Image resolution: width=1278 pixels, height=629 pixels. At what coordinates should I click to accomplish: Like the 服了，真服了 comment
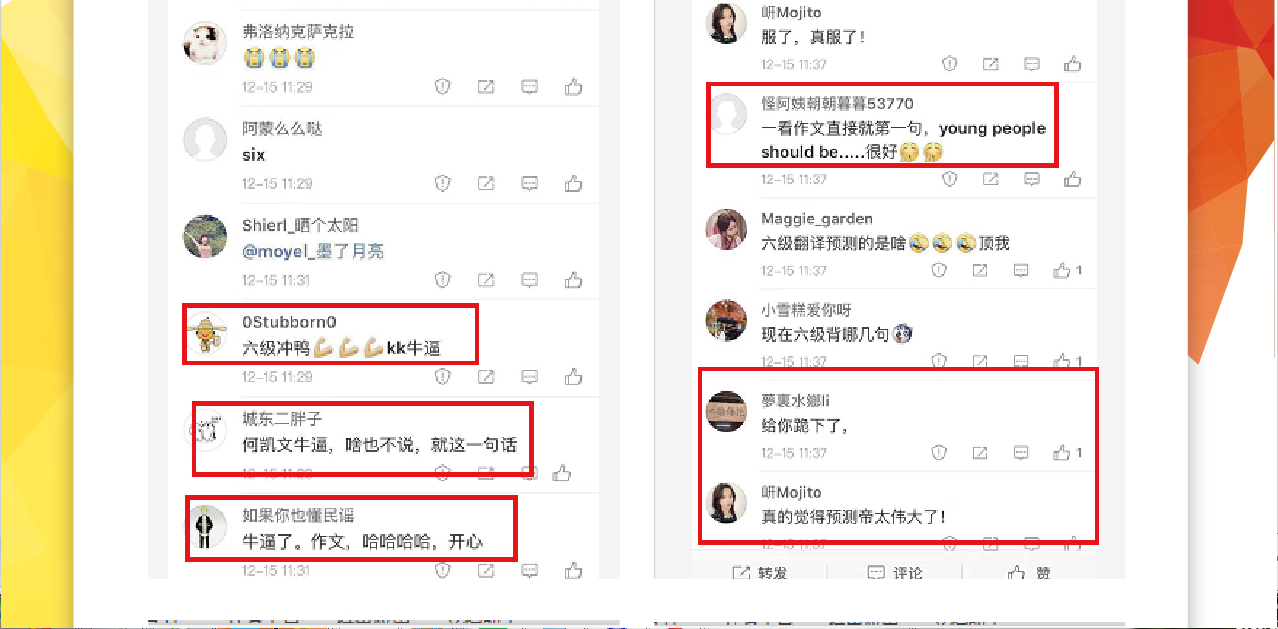tap(1072, 64)
